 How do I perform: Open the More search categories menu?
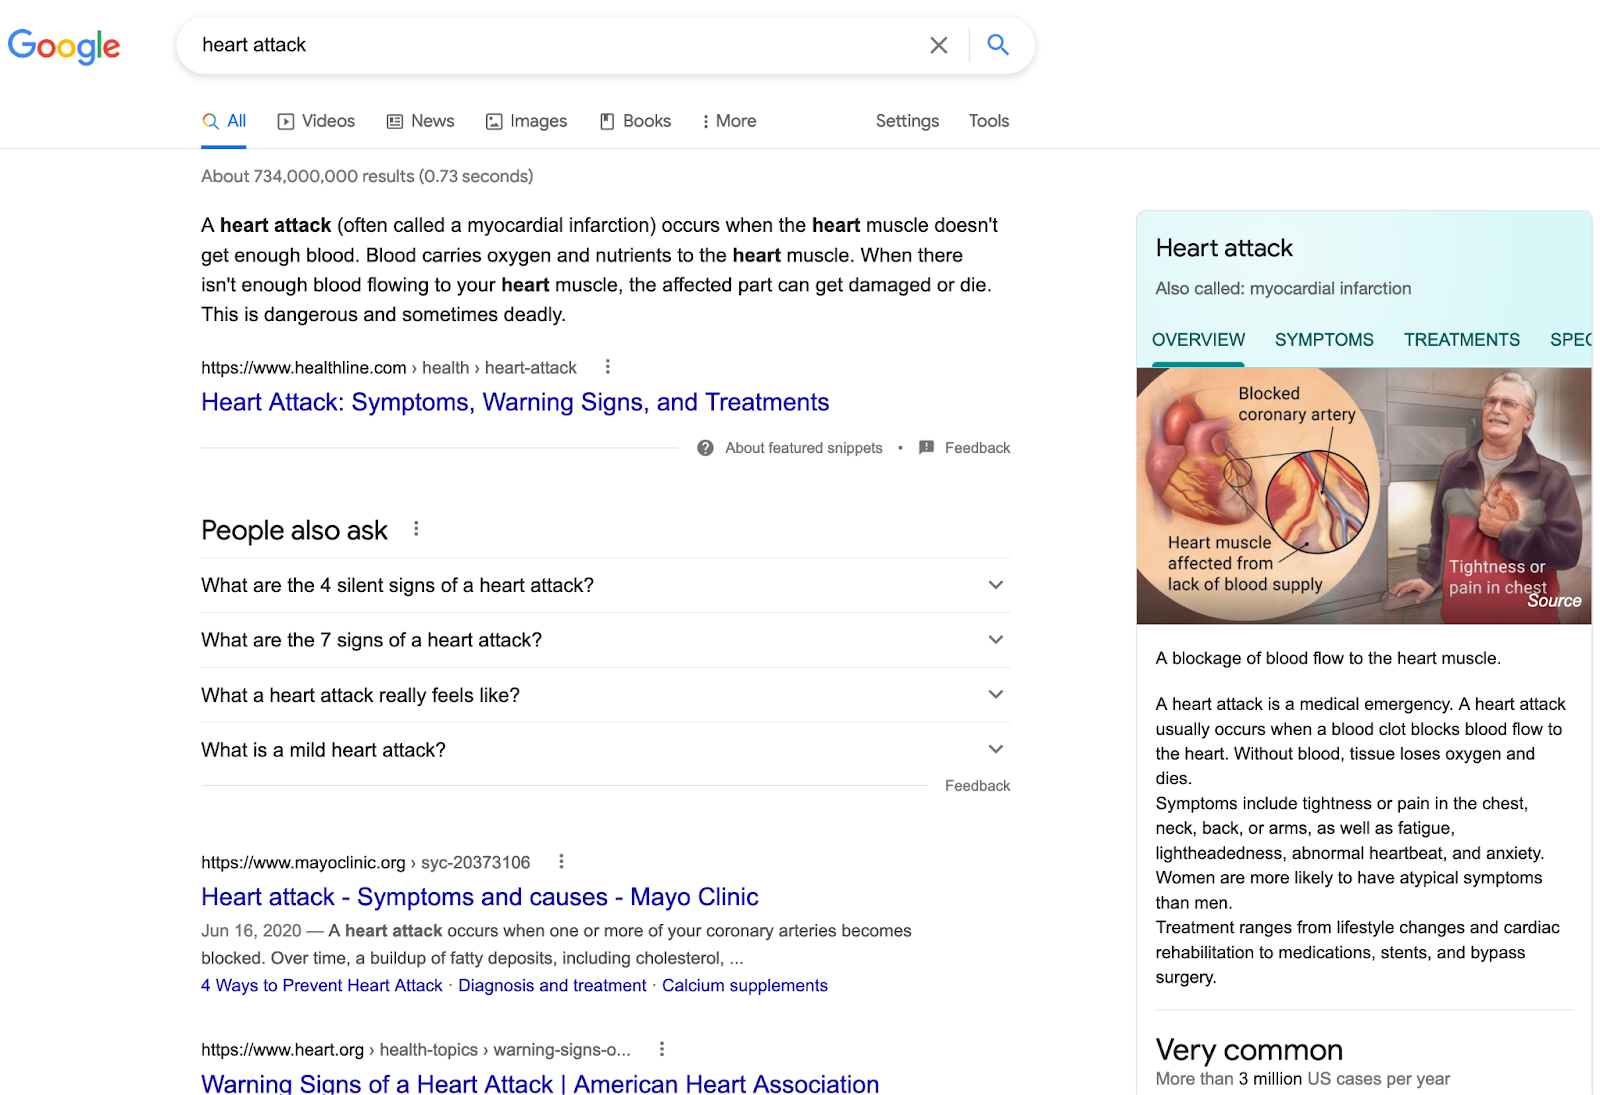(729, 121)
